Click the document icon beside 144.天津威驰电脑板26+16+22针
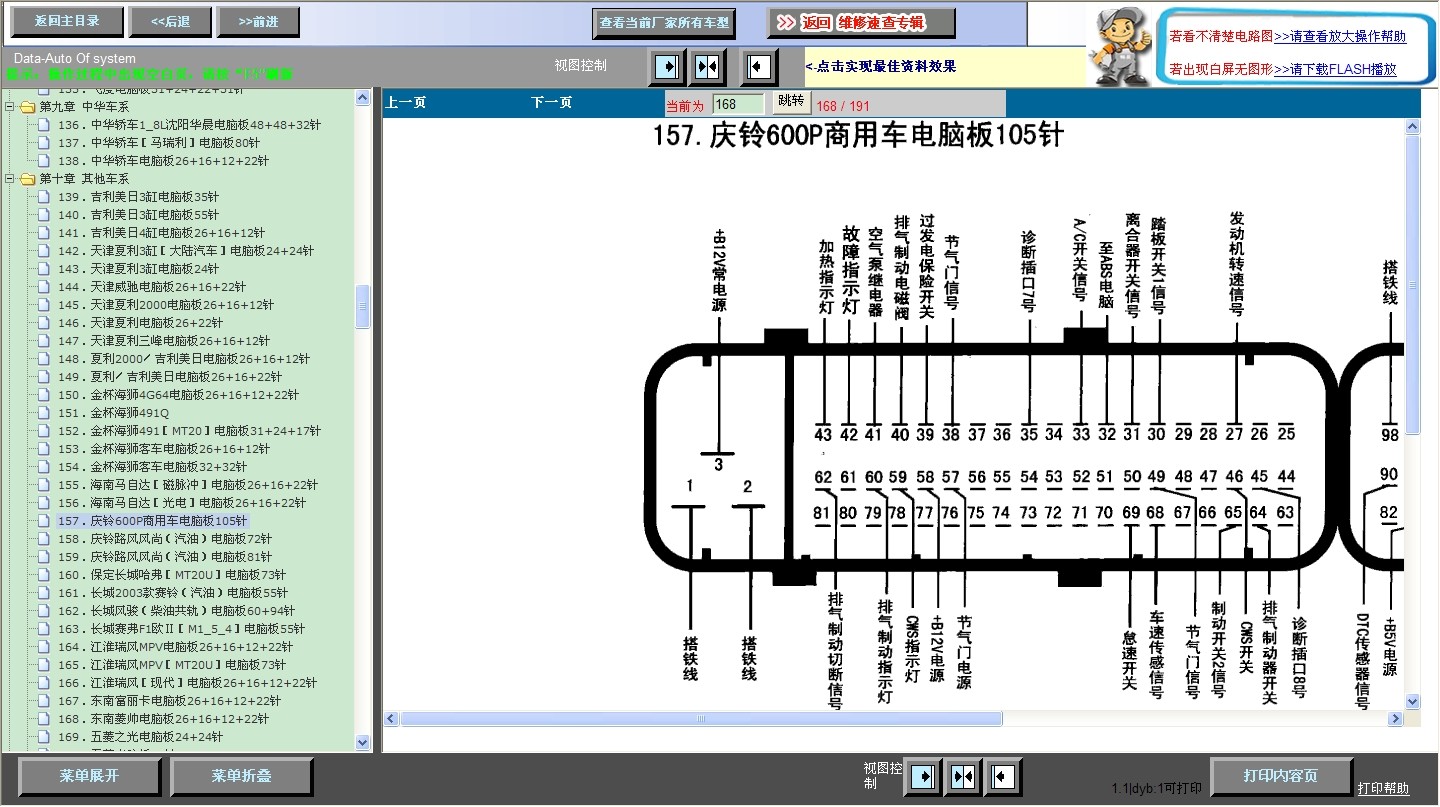Screen dimensions: 1440x807 pos(44,287)
